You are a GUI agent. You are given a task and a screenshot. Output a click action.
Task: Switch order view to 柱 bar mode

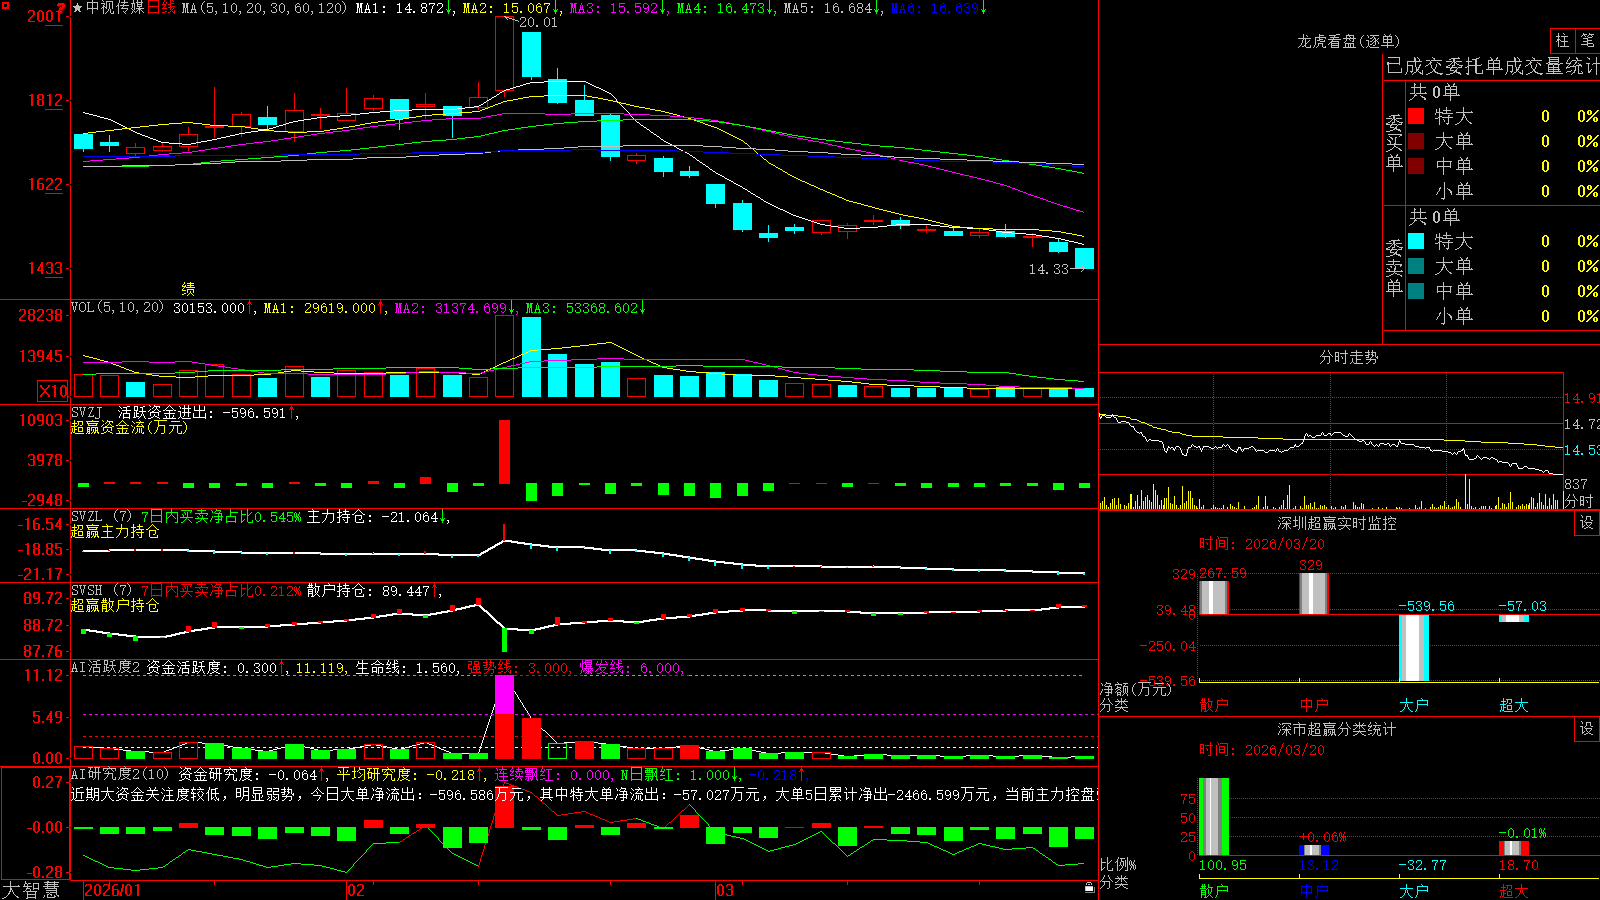pyautogui.click(x=1562, y=40)
